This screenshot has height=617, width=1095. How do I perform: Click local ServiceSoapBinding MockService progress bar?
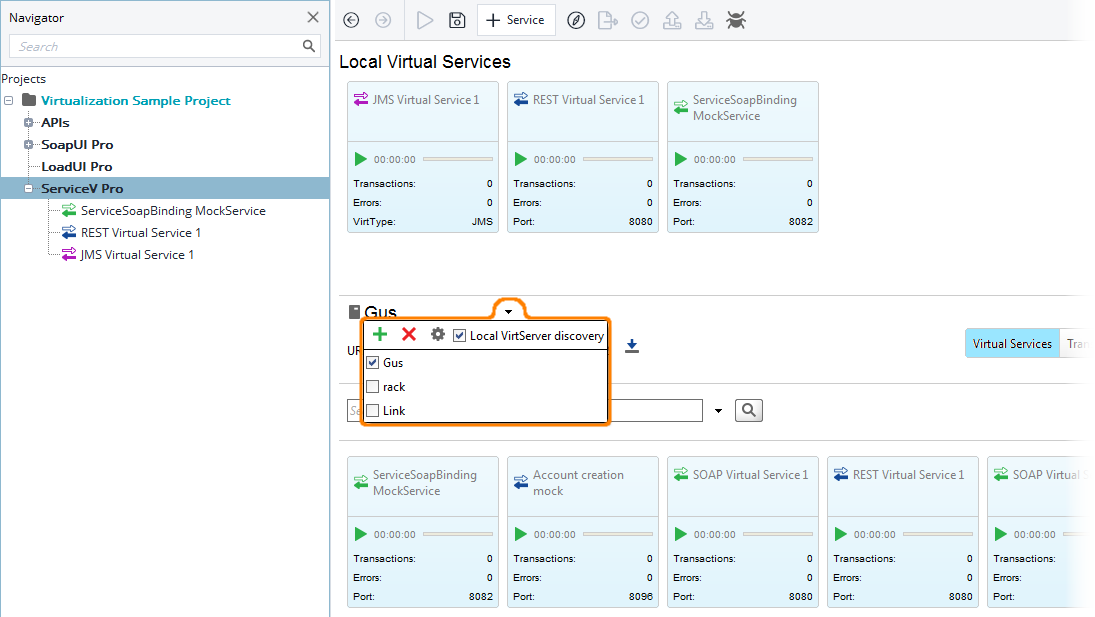(x=778, y=159)
